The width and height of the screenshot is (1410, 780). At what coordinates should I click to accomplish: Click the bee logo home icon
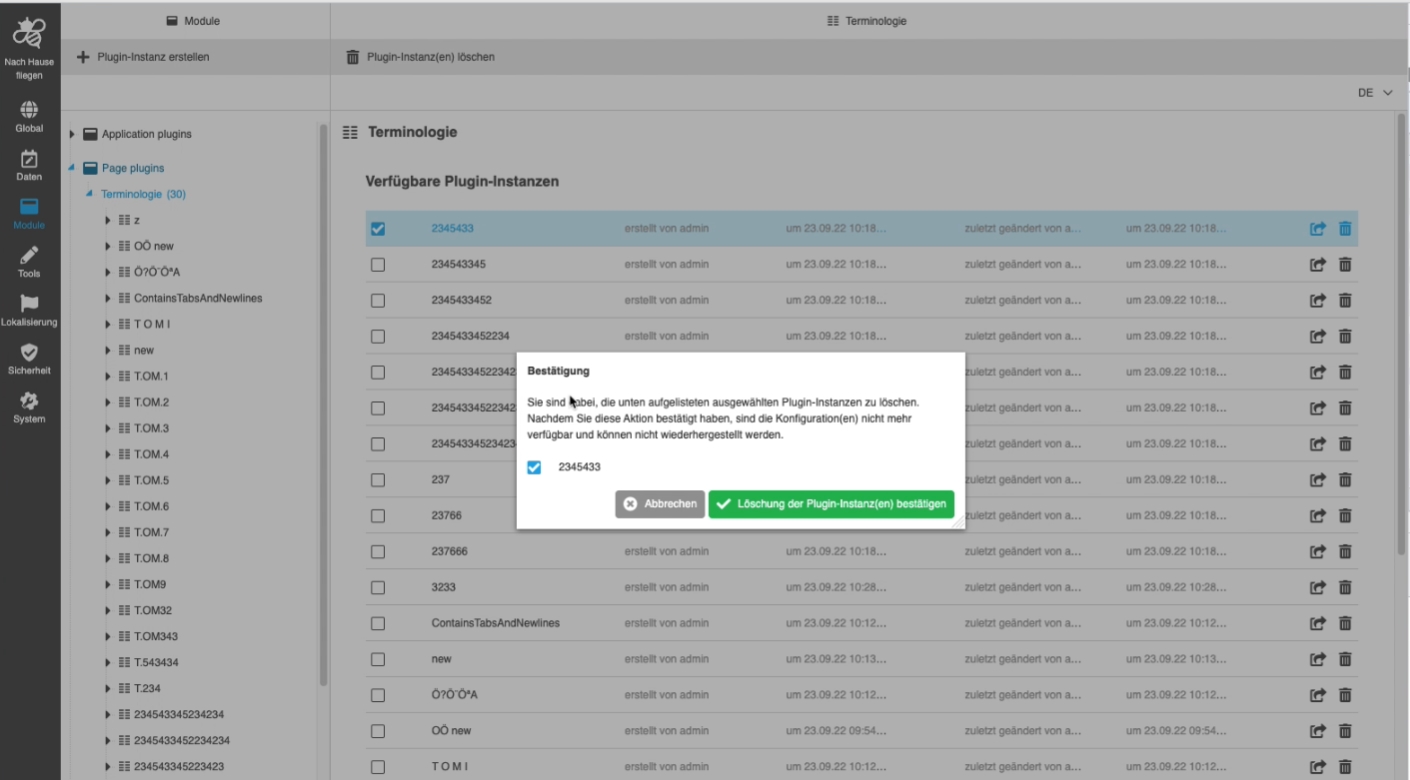[x=29, y=34]
